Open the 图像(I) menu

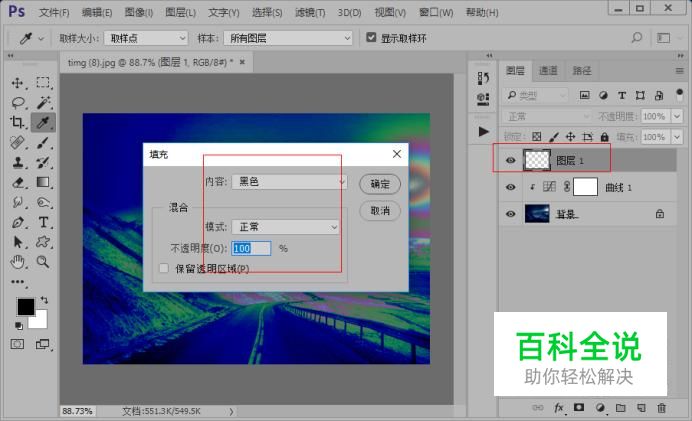[139, 12]
